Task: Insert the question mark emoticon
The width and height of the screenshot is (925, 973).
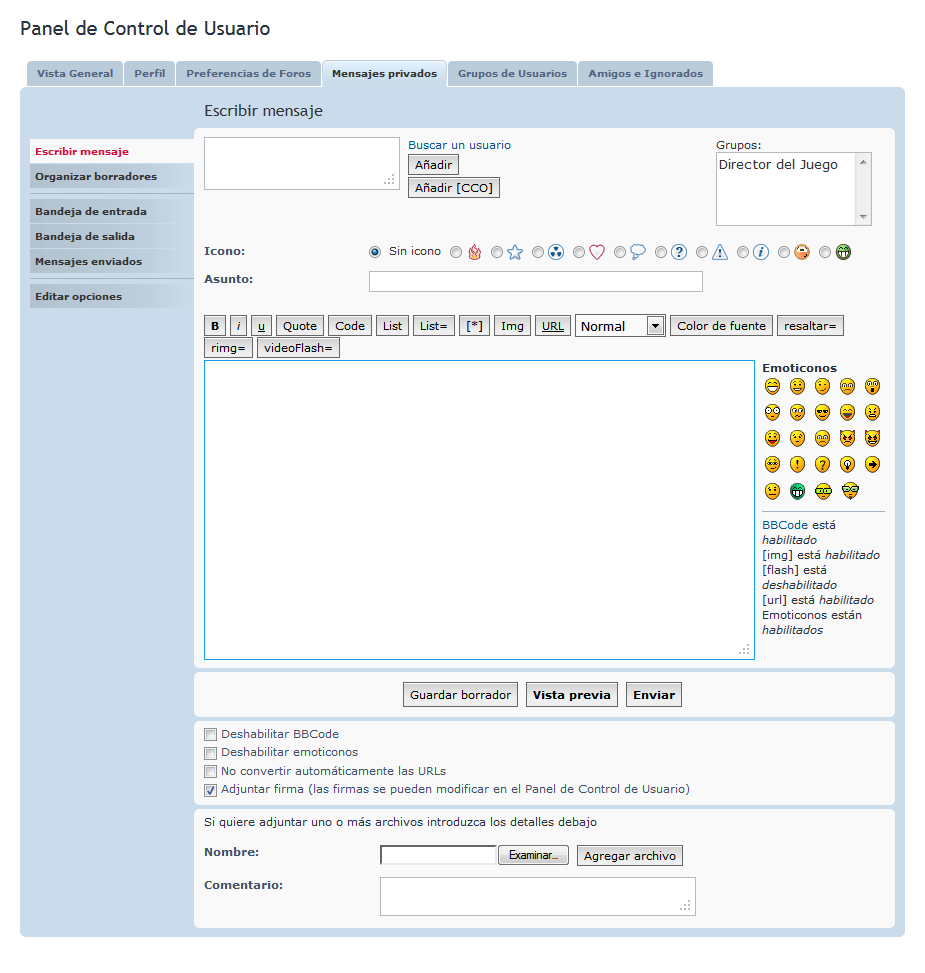Action: pos(822,464)
